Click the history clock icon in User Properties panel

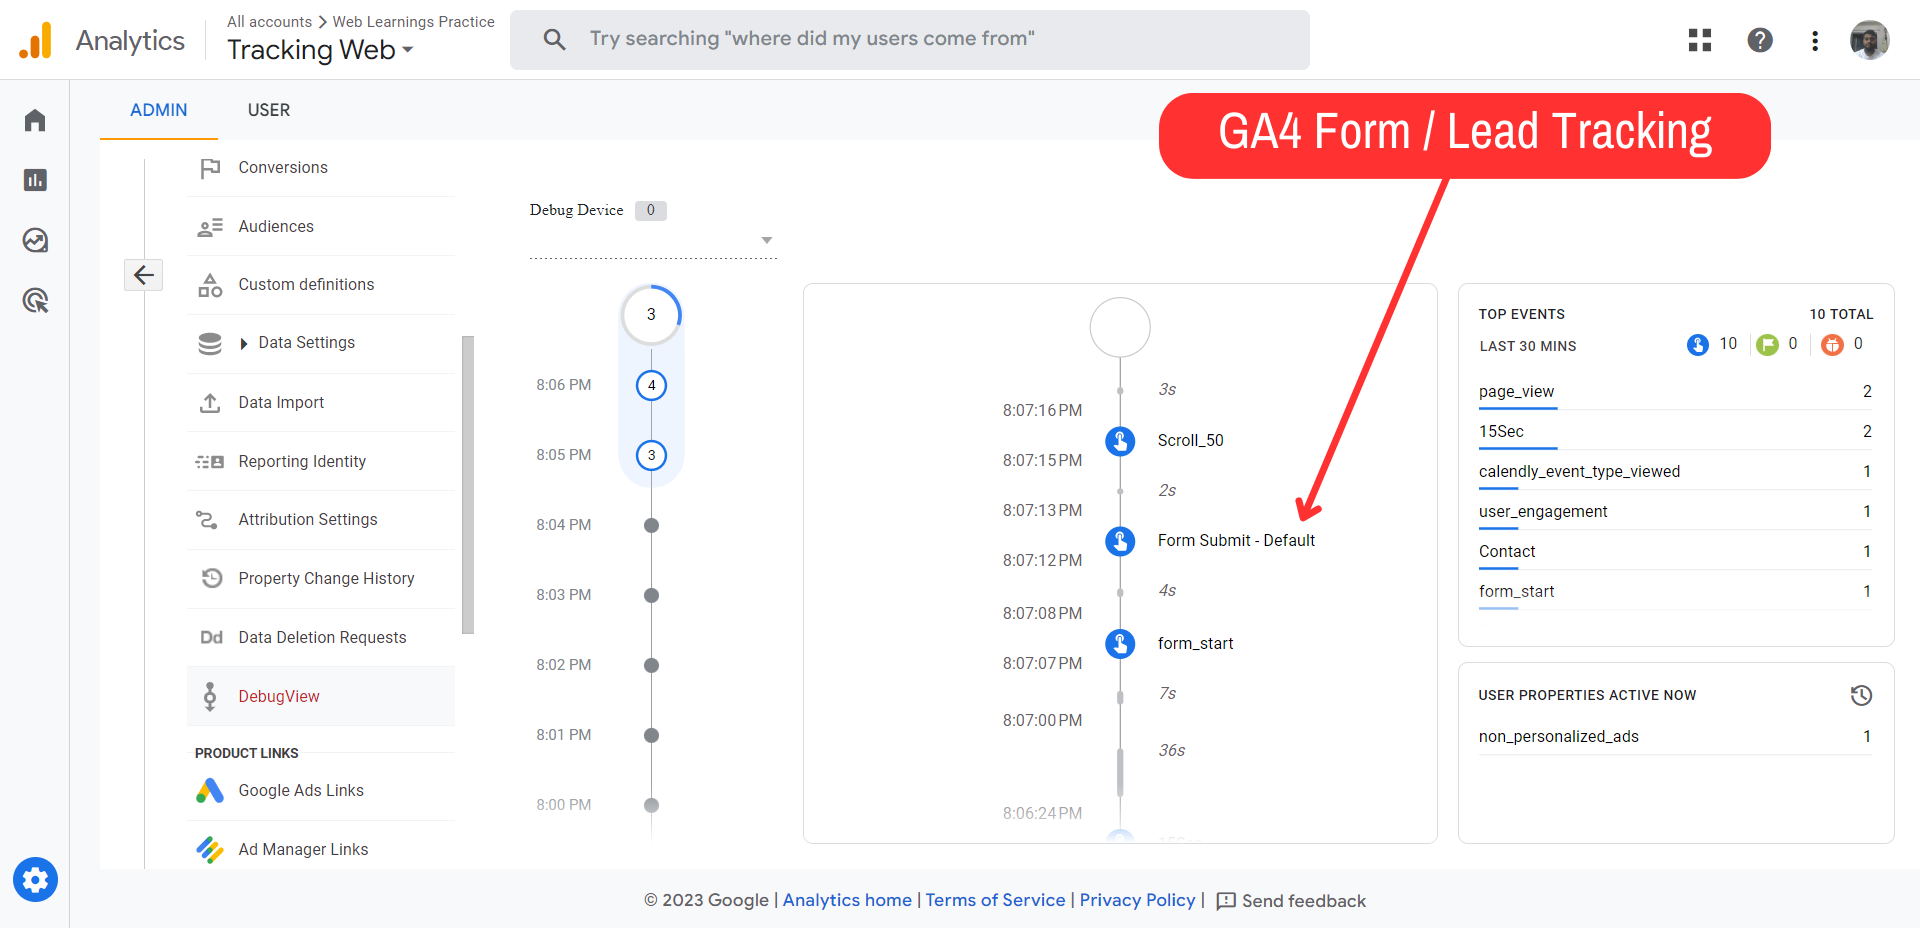[1860, 695]
